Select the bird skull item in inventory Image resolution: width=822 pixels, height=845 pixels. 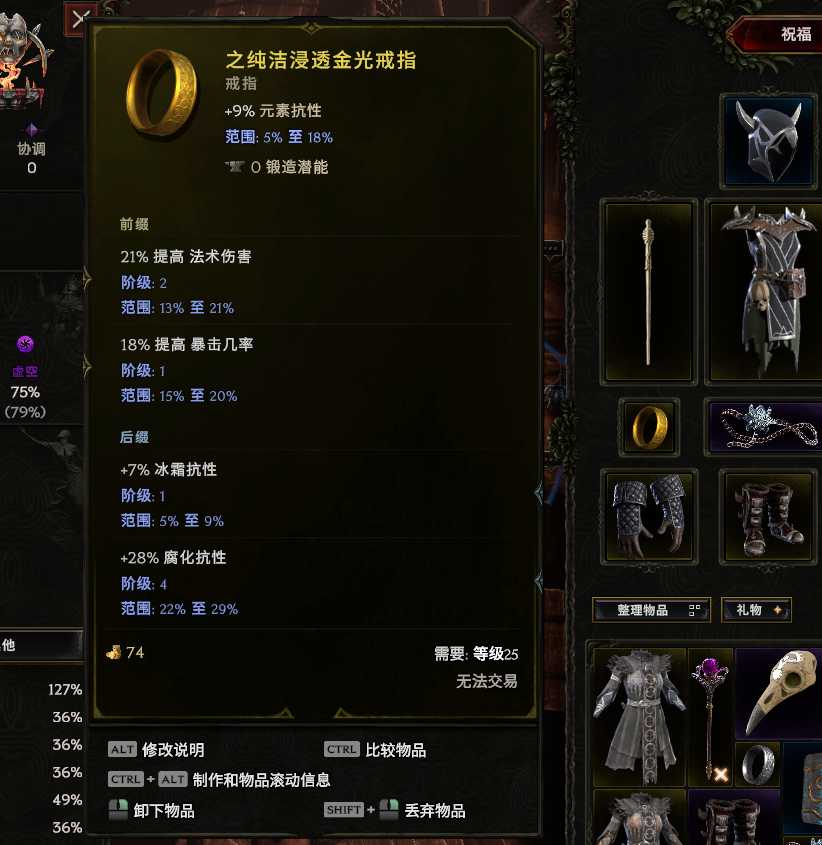(x=780, y=692)
